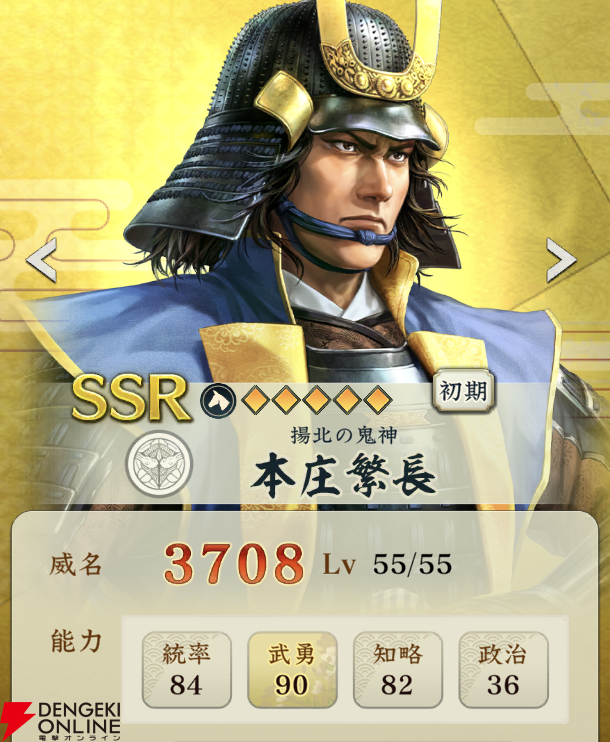The image size is (610, 742).
Task: Select the first orange rarity diamond
Action: pos(256,400)
